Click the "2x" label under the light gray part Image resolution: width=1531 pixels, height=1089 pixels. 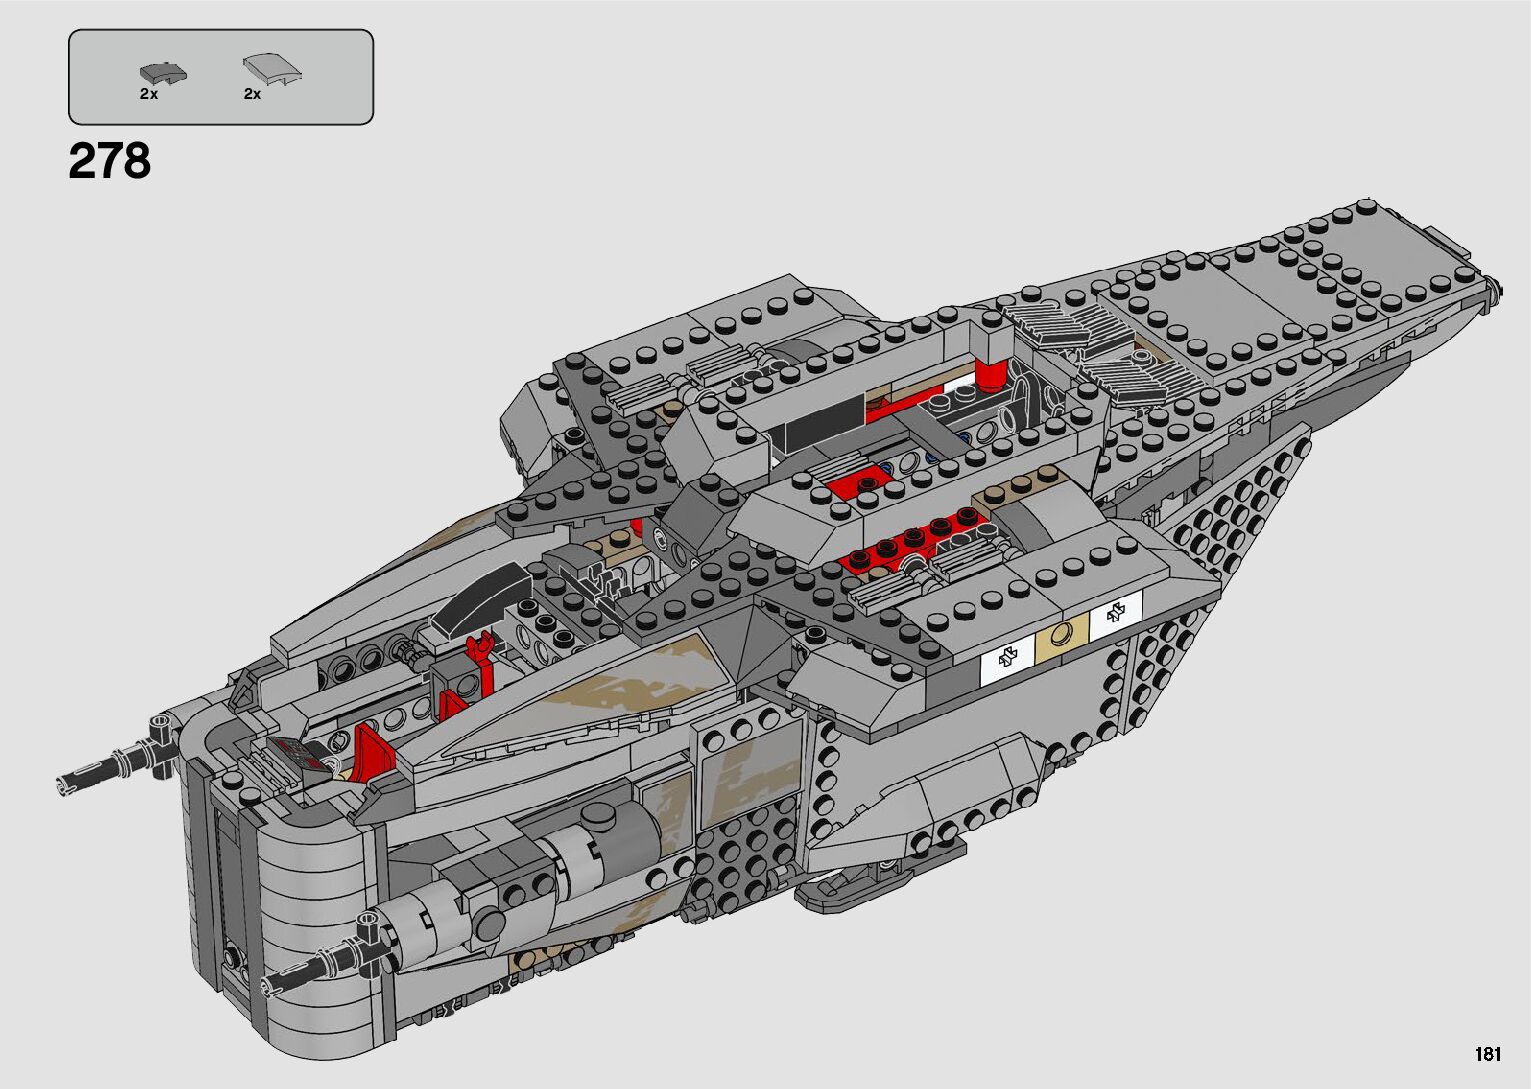[x=252, y=94]
